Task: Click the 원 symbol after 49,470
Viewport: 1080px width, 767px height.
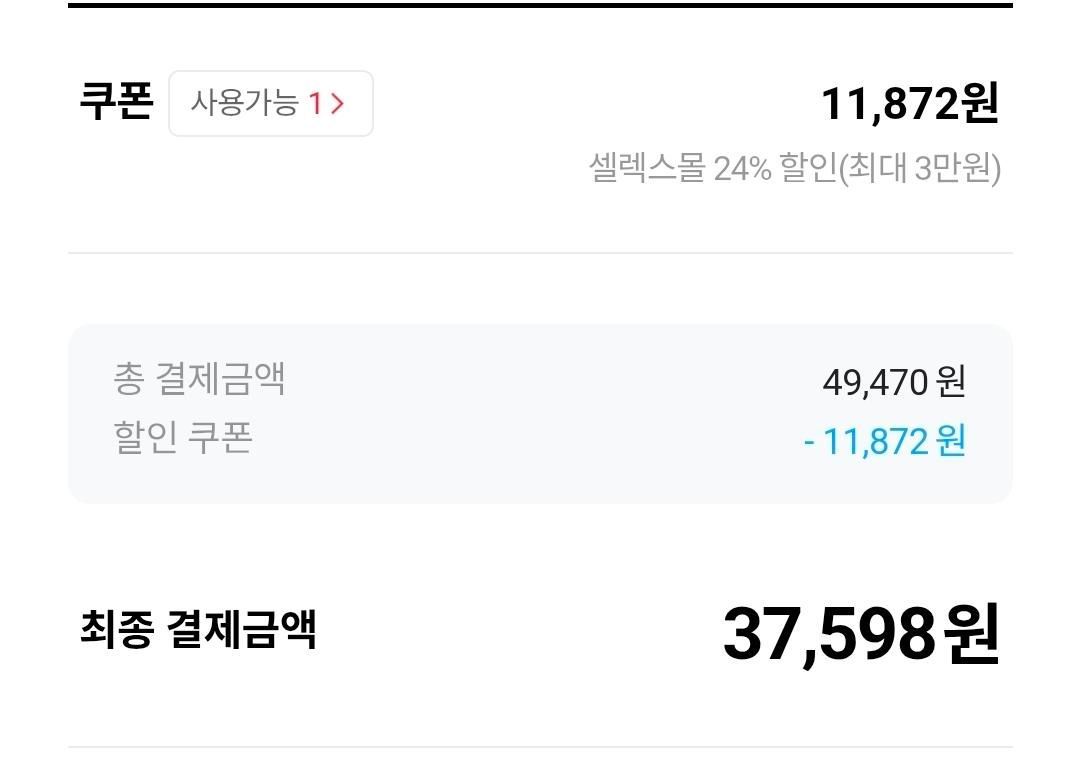Action: [951, 381]
